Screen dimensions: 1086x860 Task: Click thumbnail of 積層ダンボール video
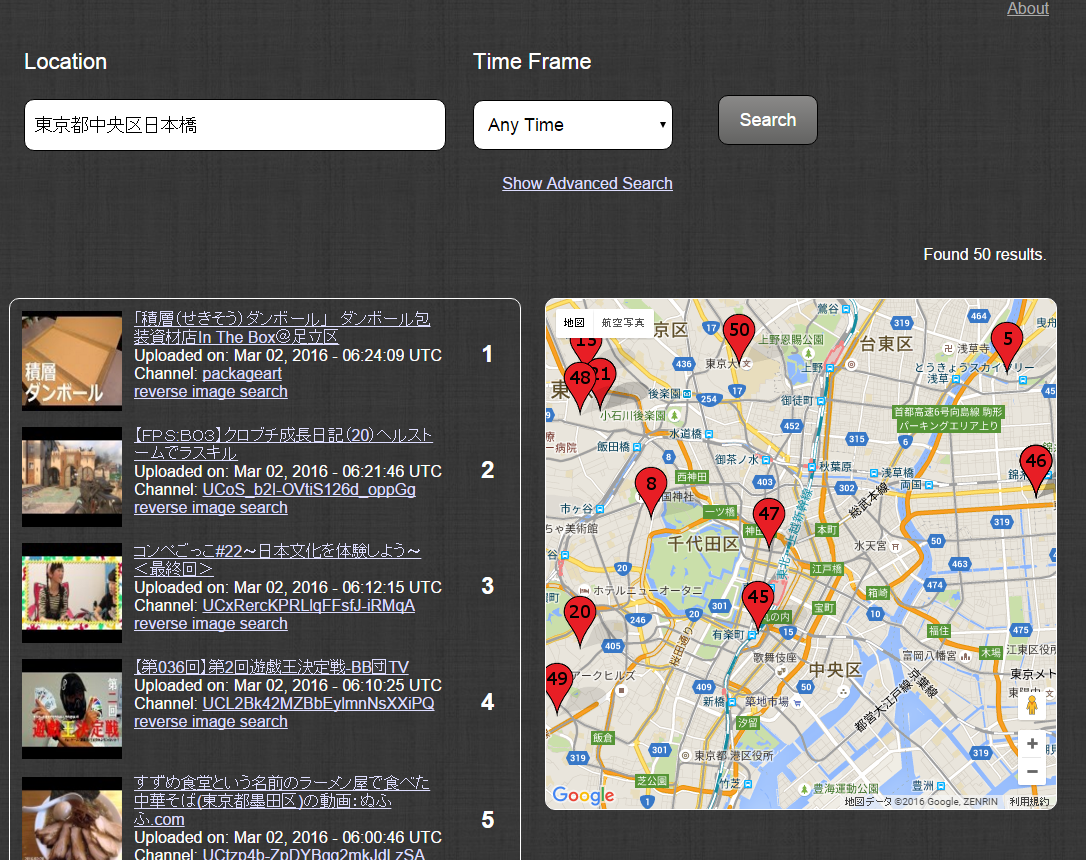click(72, 361)
